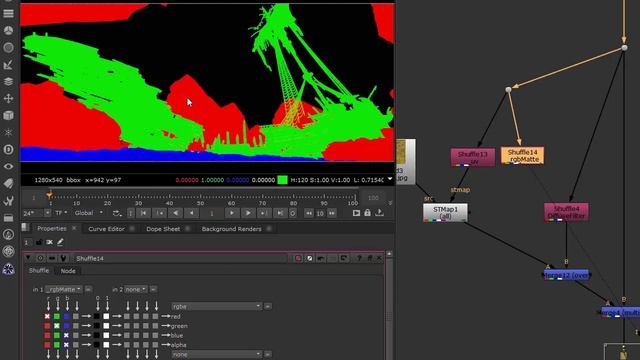Open the Deep nodes menu (D icon)
The height and width of the screenshot is (360, 640).
(8, 149)
